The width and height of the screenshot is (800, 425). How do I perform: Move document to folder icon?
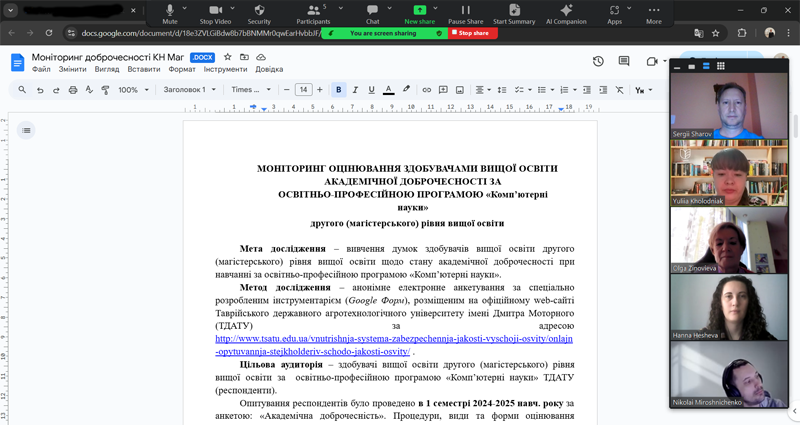tap(244, 57)
